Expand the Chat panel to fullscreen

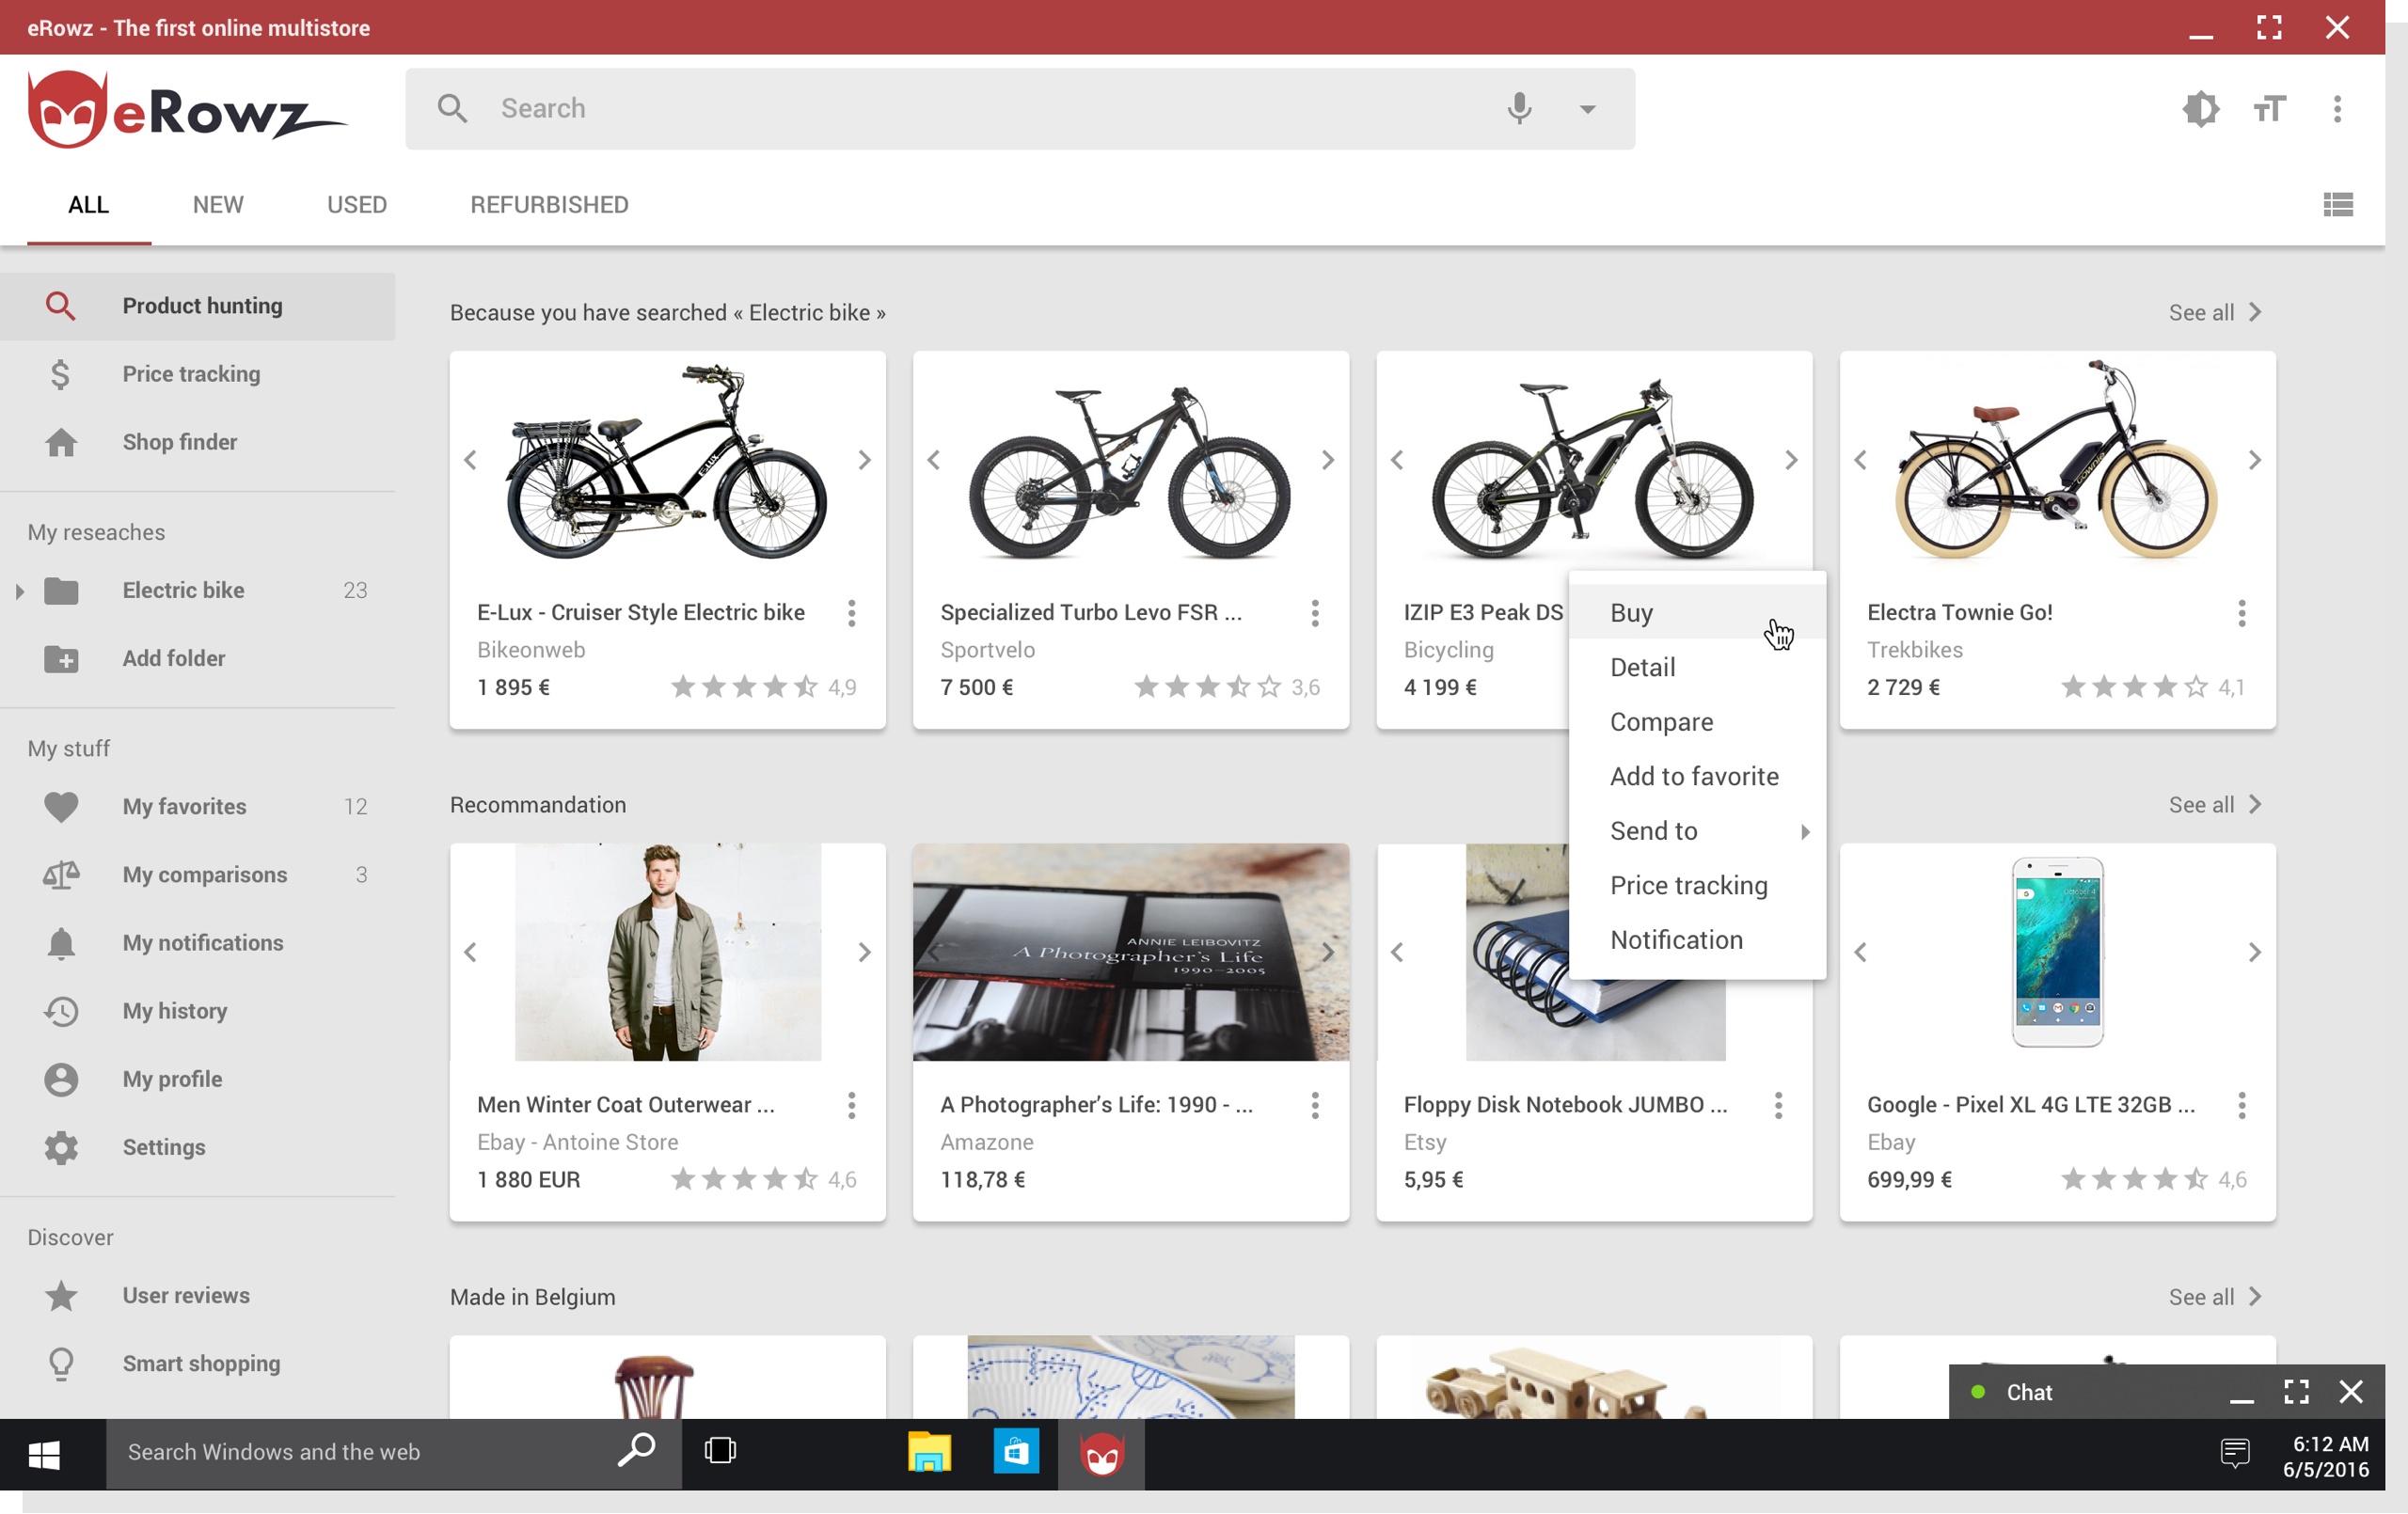[x=2296, y=1391]
